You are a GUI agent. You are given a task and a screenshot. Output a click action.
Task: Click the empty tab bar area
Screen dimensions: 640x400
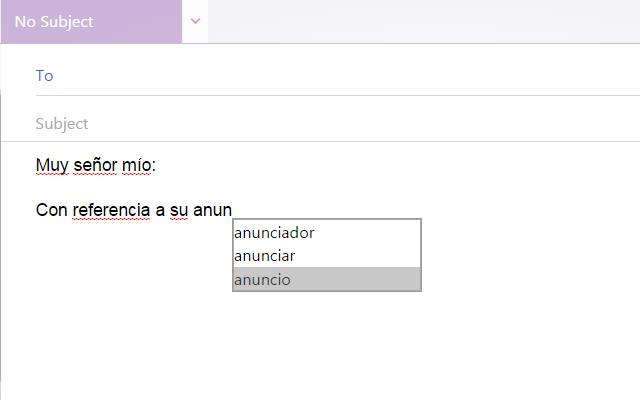pyautogui.click(x=420, y=21)
